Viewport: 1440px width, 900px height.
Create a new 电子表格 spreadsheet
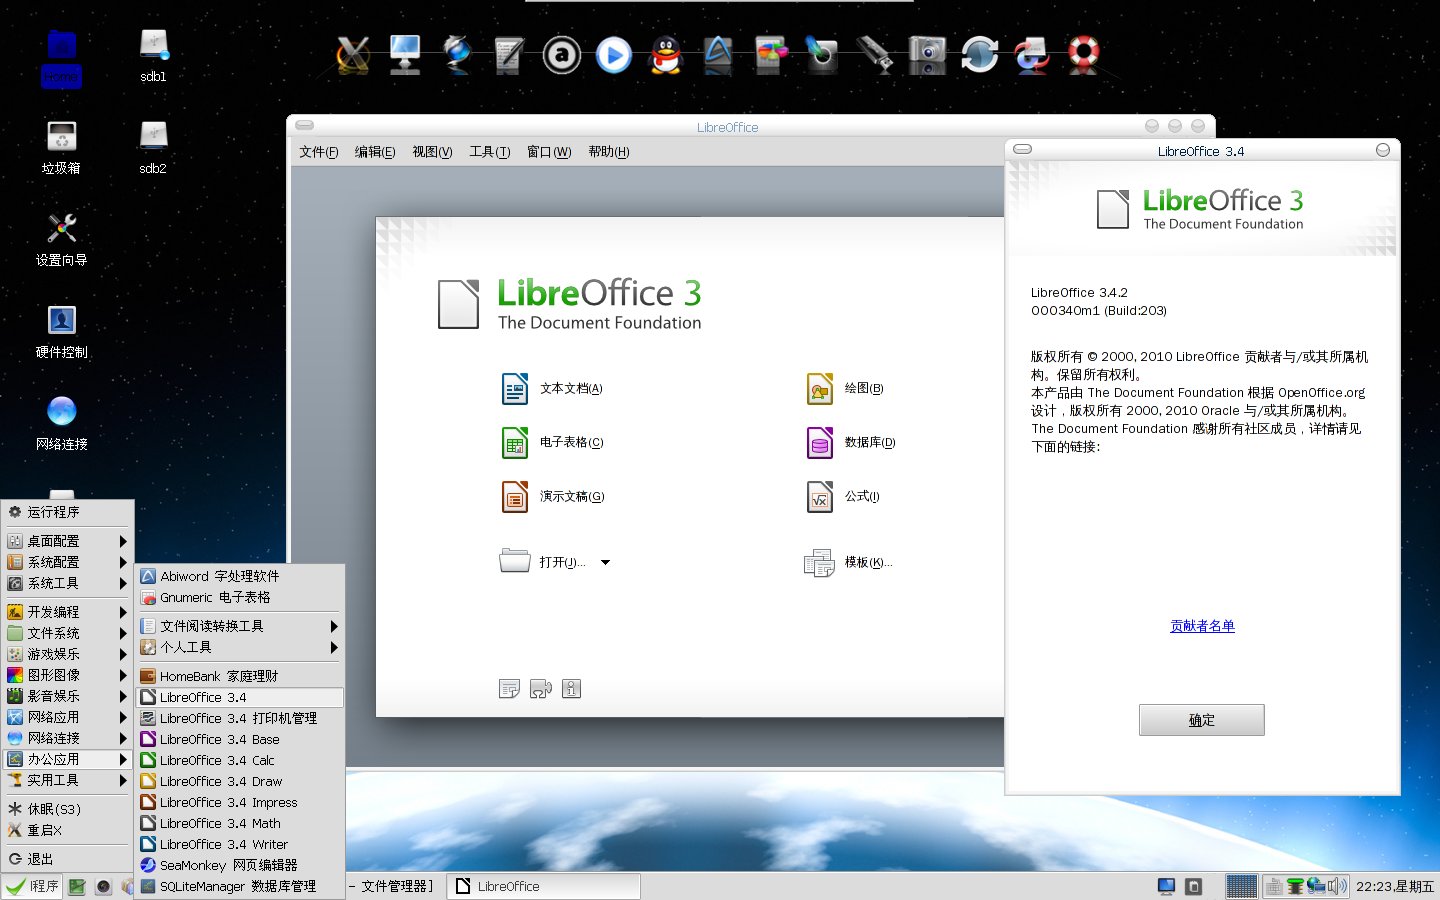(552, 442)
